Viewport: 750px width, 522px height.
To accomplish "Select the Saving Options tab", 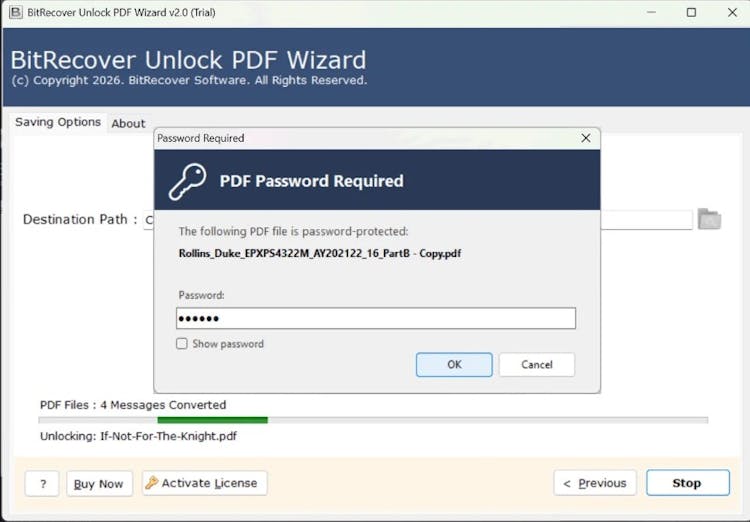I will pos(58,122).
